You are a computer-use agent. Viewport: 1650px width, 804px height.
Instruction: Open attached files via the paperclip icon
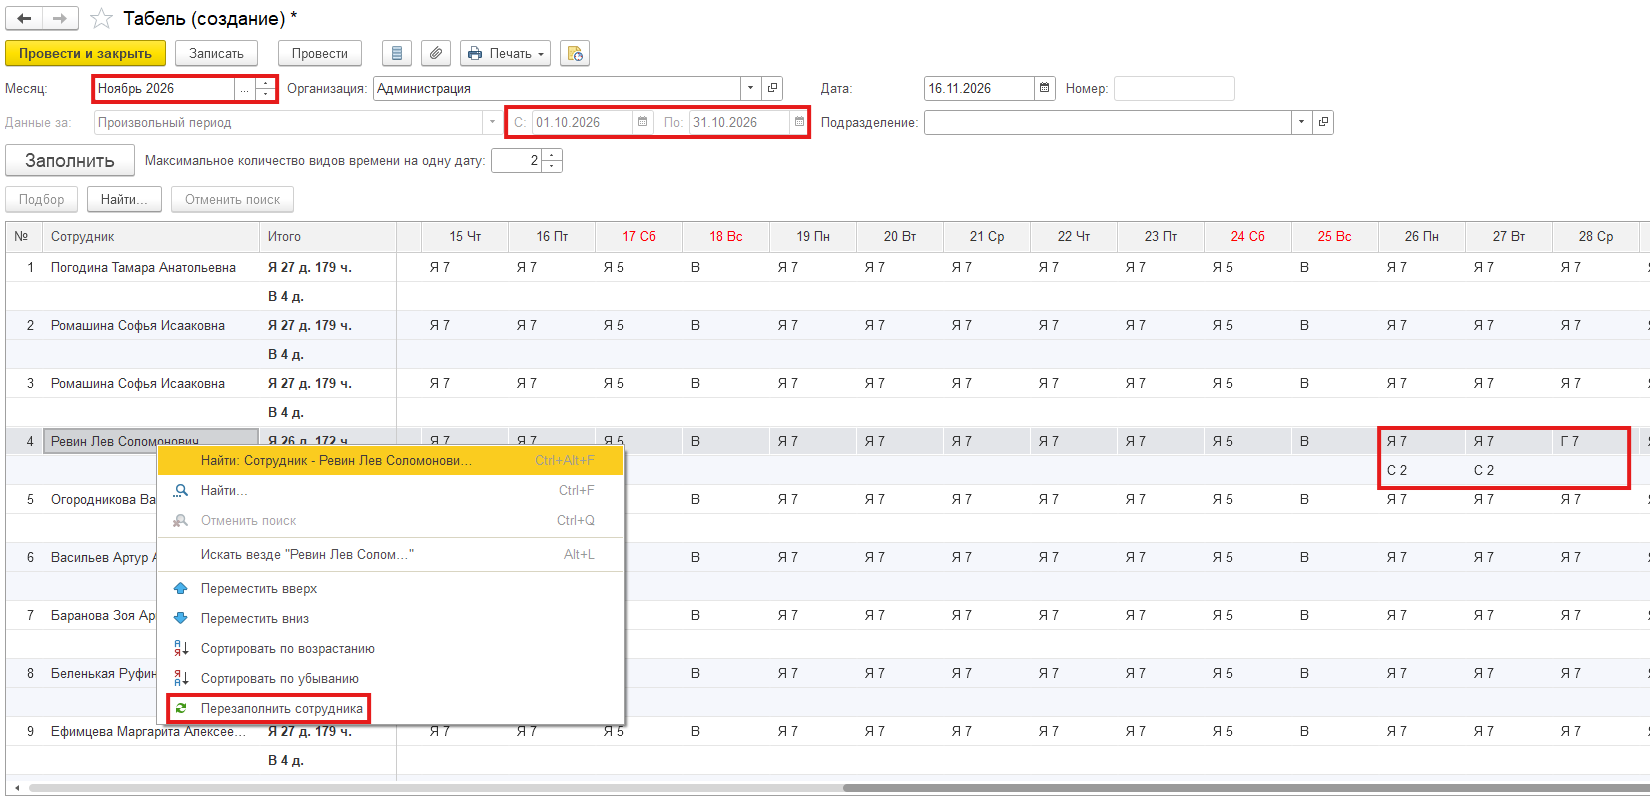point(436,53)
